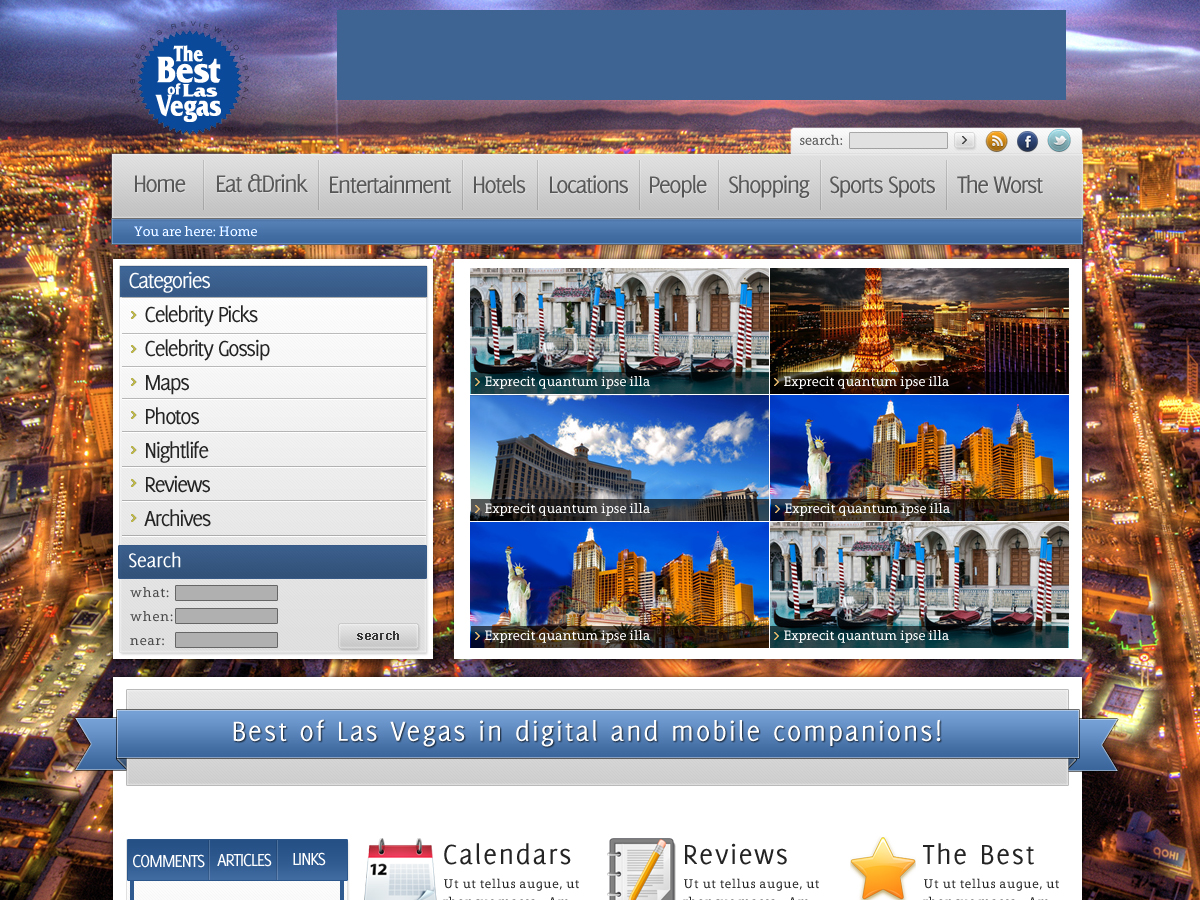The width and height of the screenshot is (1200, 900).
Task: Go to Sports Spots menu item
Action: point(882,185)
